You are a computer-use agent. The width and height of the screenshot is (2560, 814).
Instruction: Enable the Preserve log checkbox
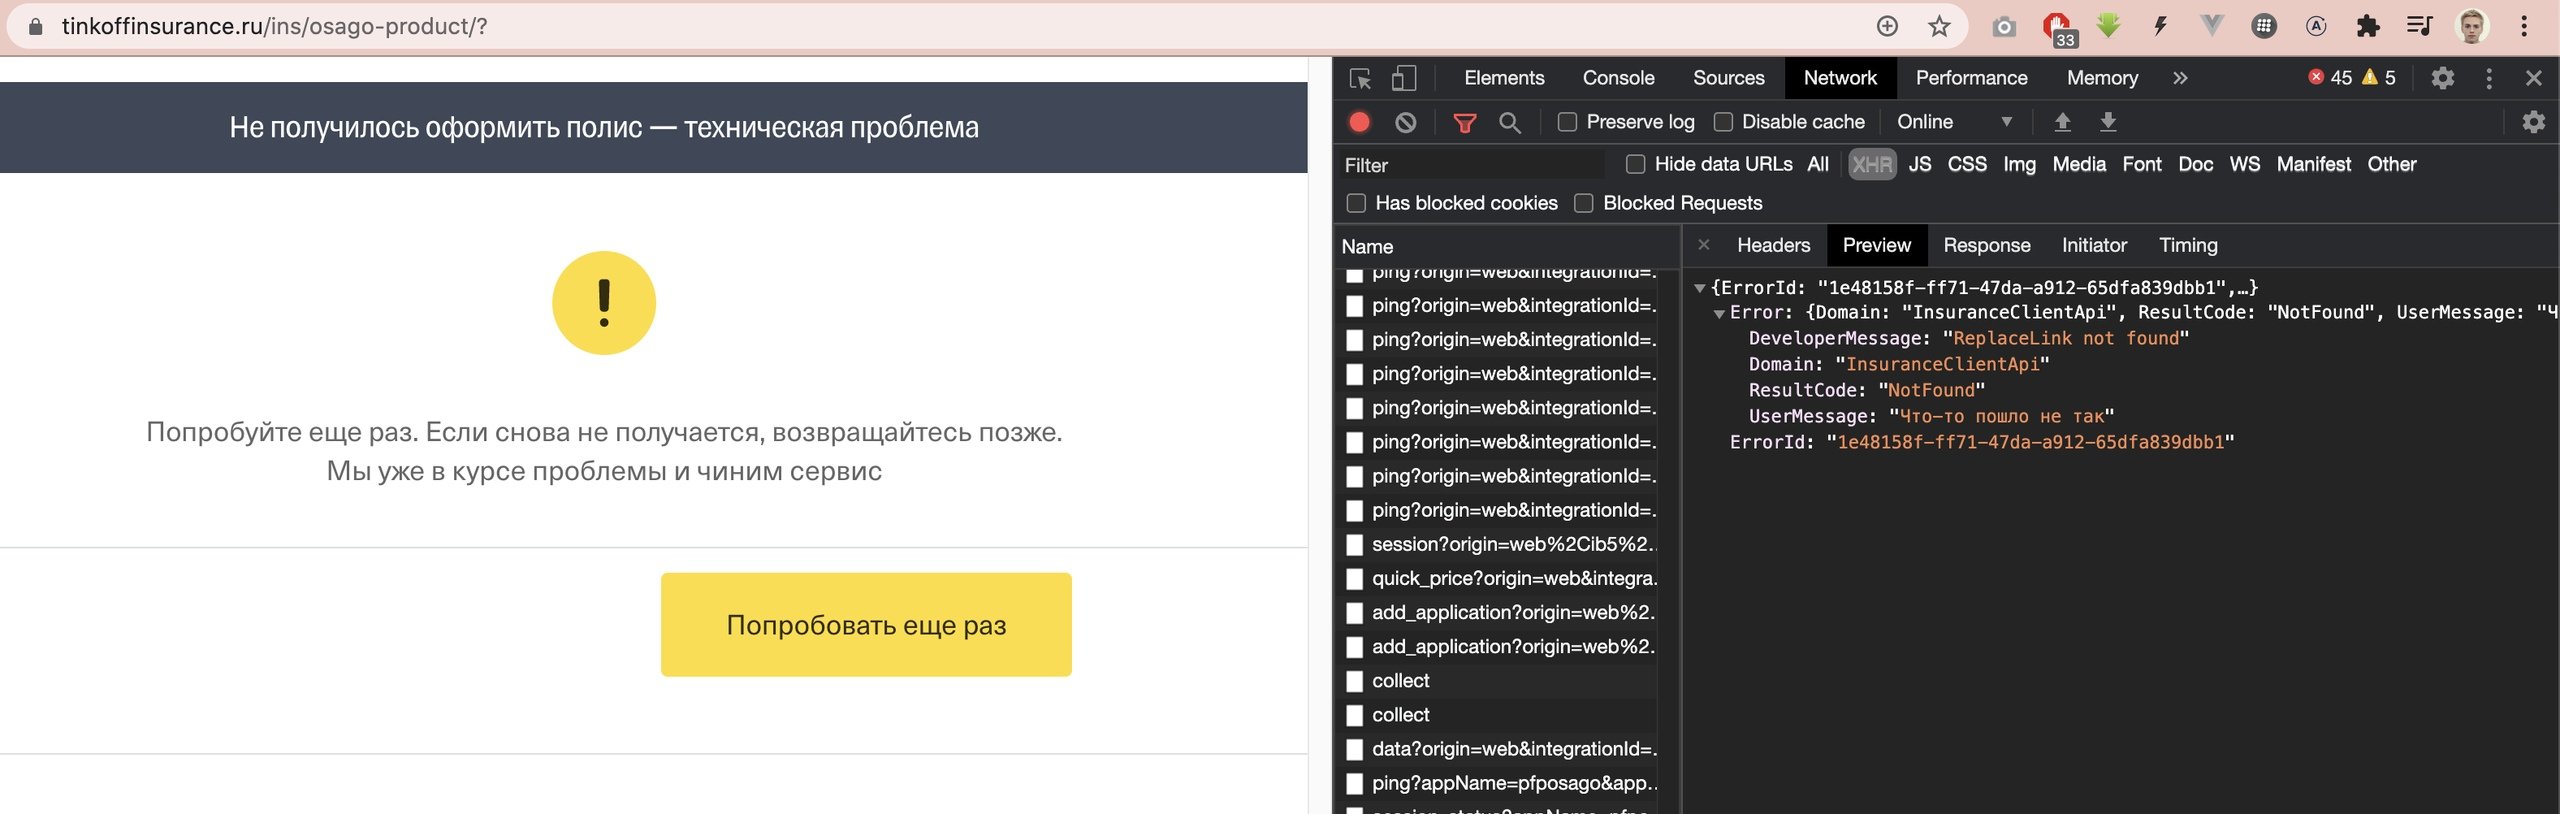click(x=1567, y=122)
